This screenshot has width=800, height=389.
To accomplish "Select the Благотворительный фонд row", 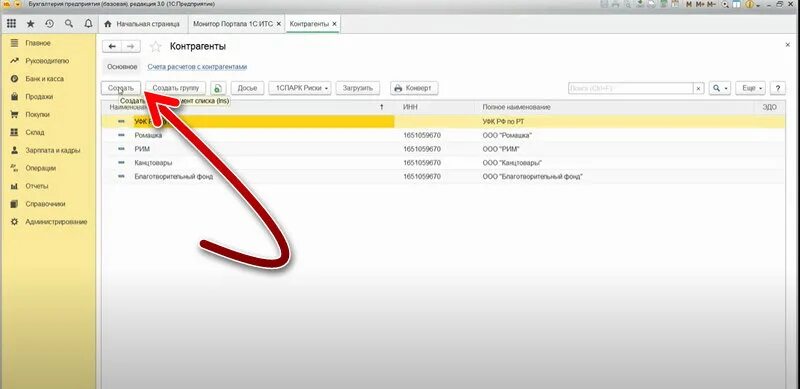I will pos(443,177).
